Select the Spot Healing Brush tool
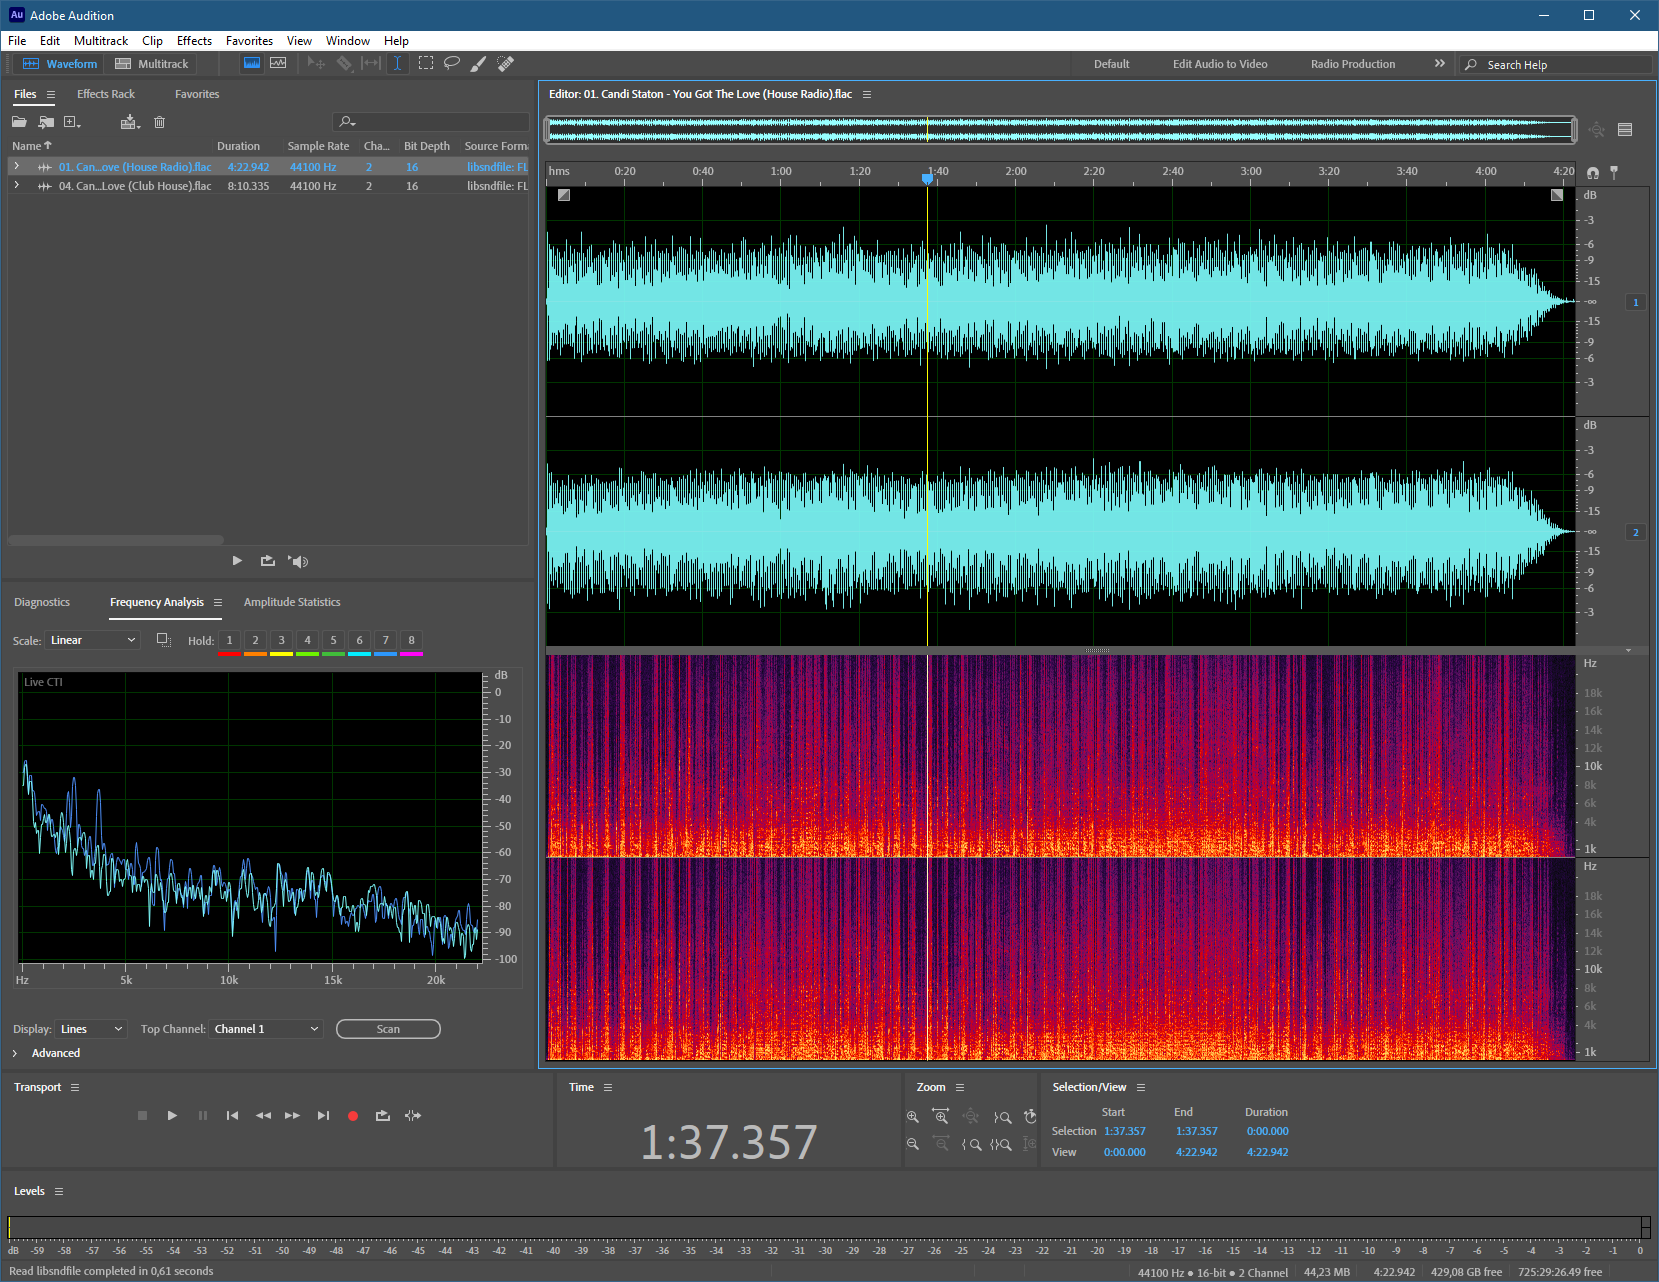The image size is (1659, 1282). click(x=506, y=63)
